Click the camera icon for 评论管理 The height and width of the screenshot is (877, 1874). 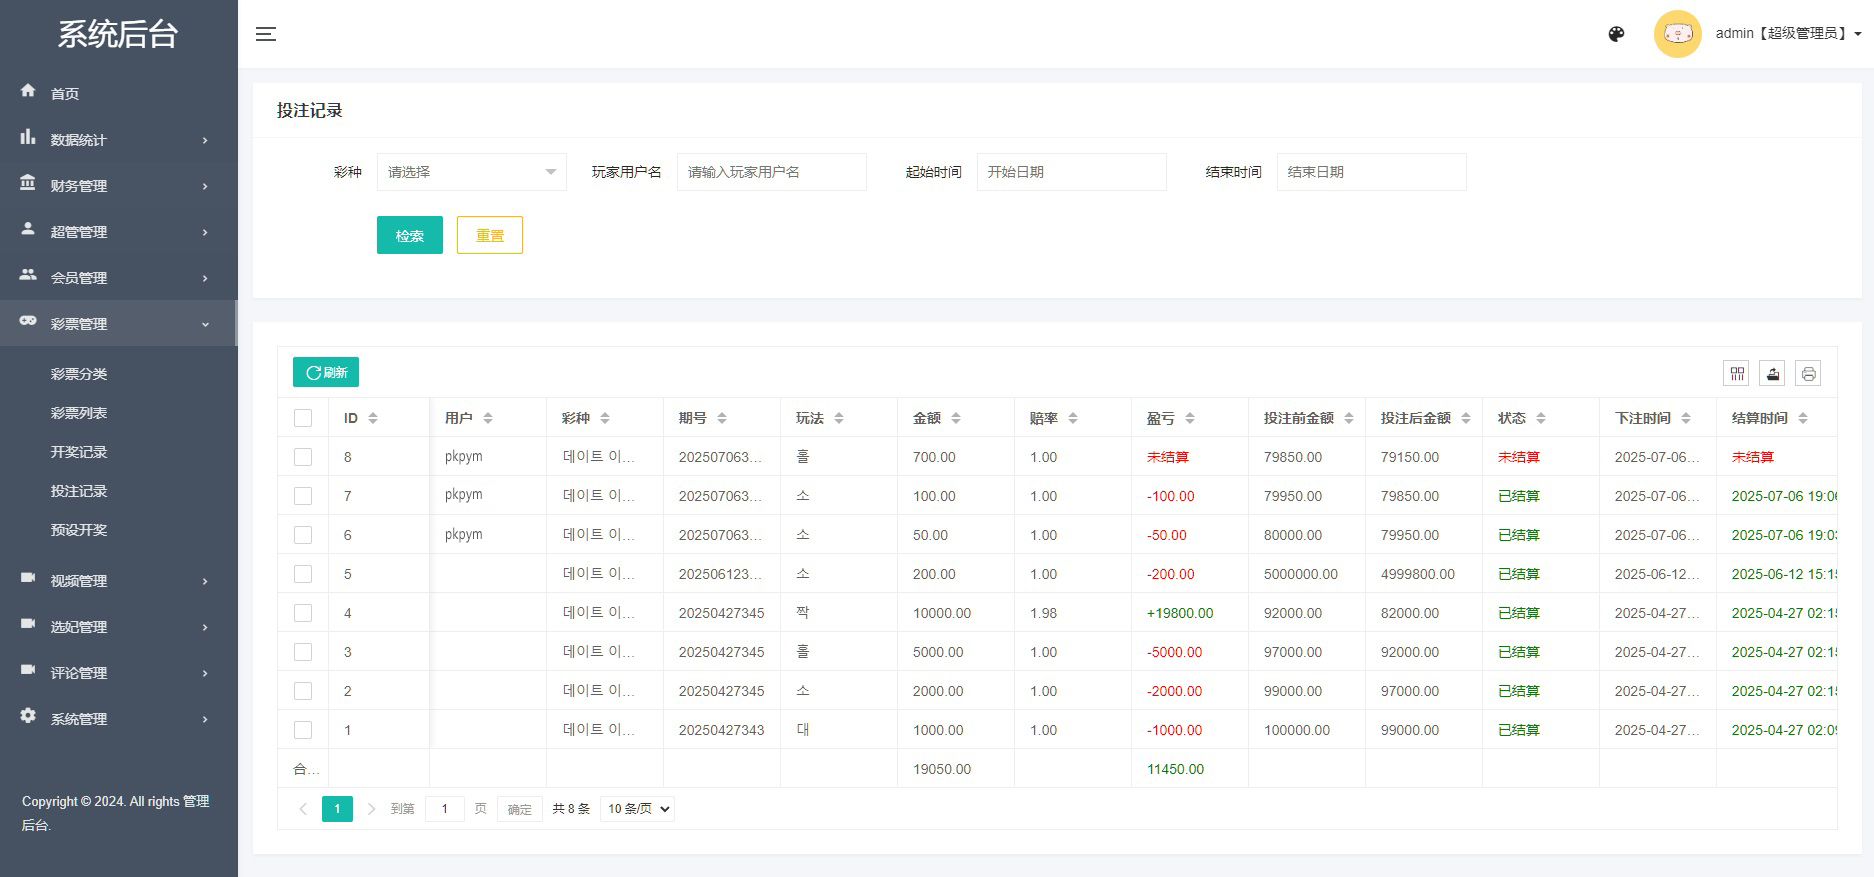(28, 671)
